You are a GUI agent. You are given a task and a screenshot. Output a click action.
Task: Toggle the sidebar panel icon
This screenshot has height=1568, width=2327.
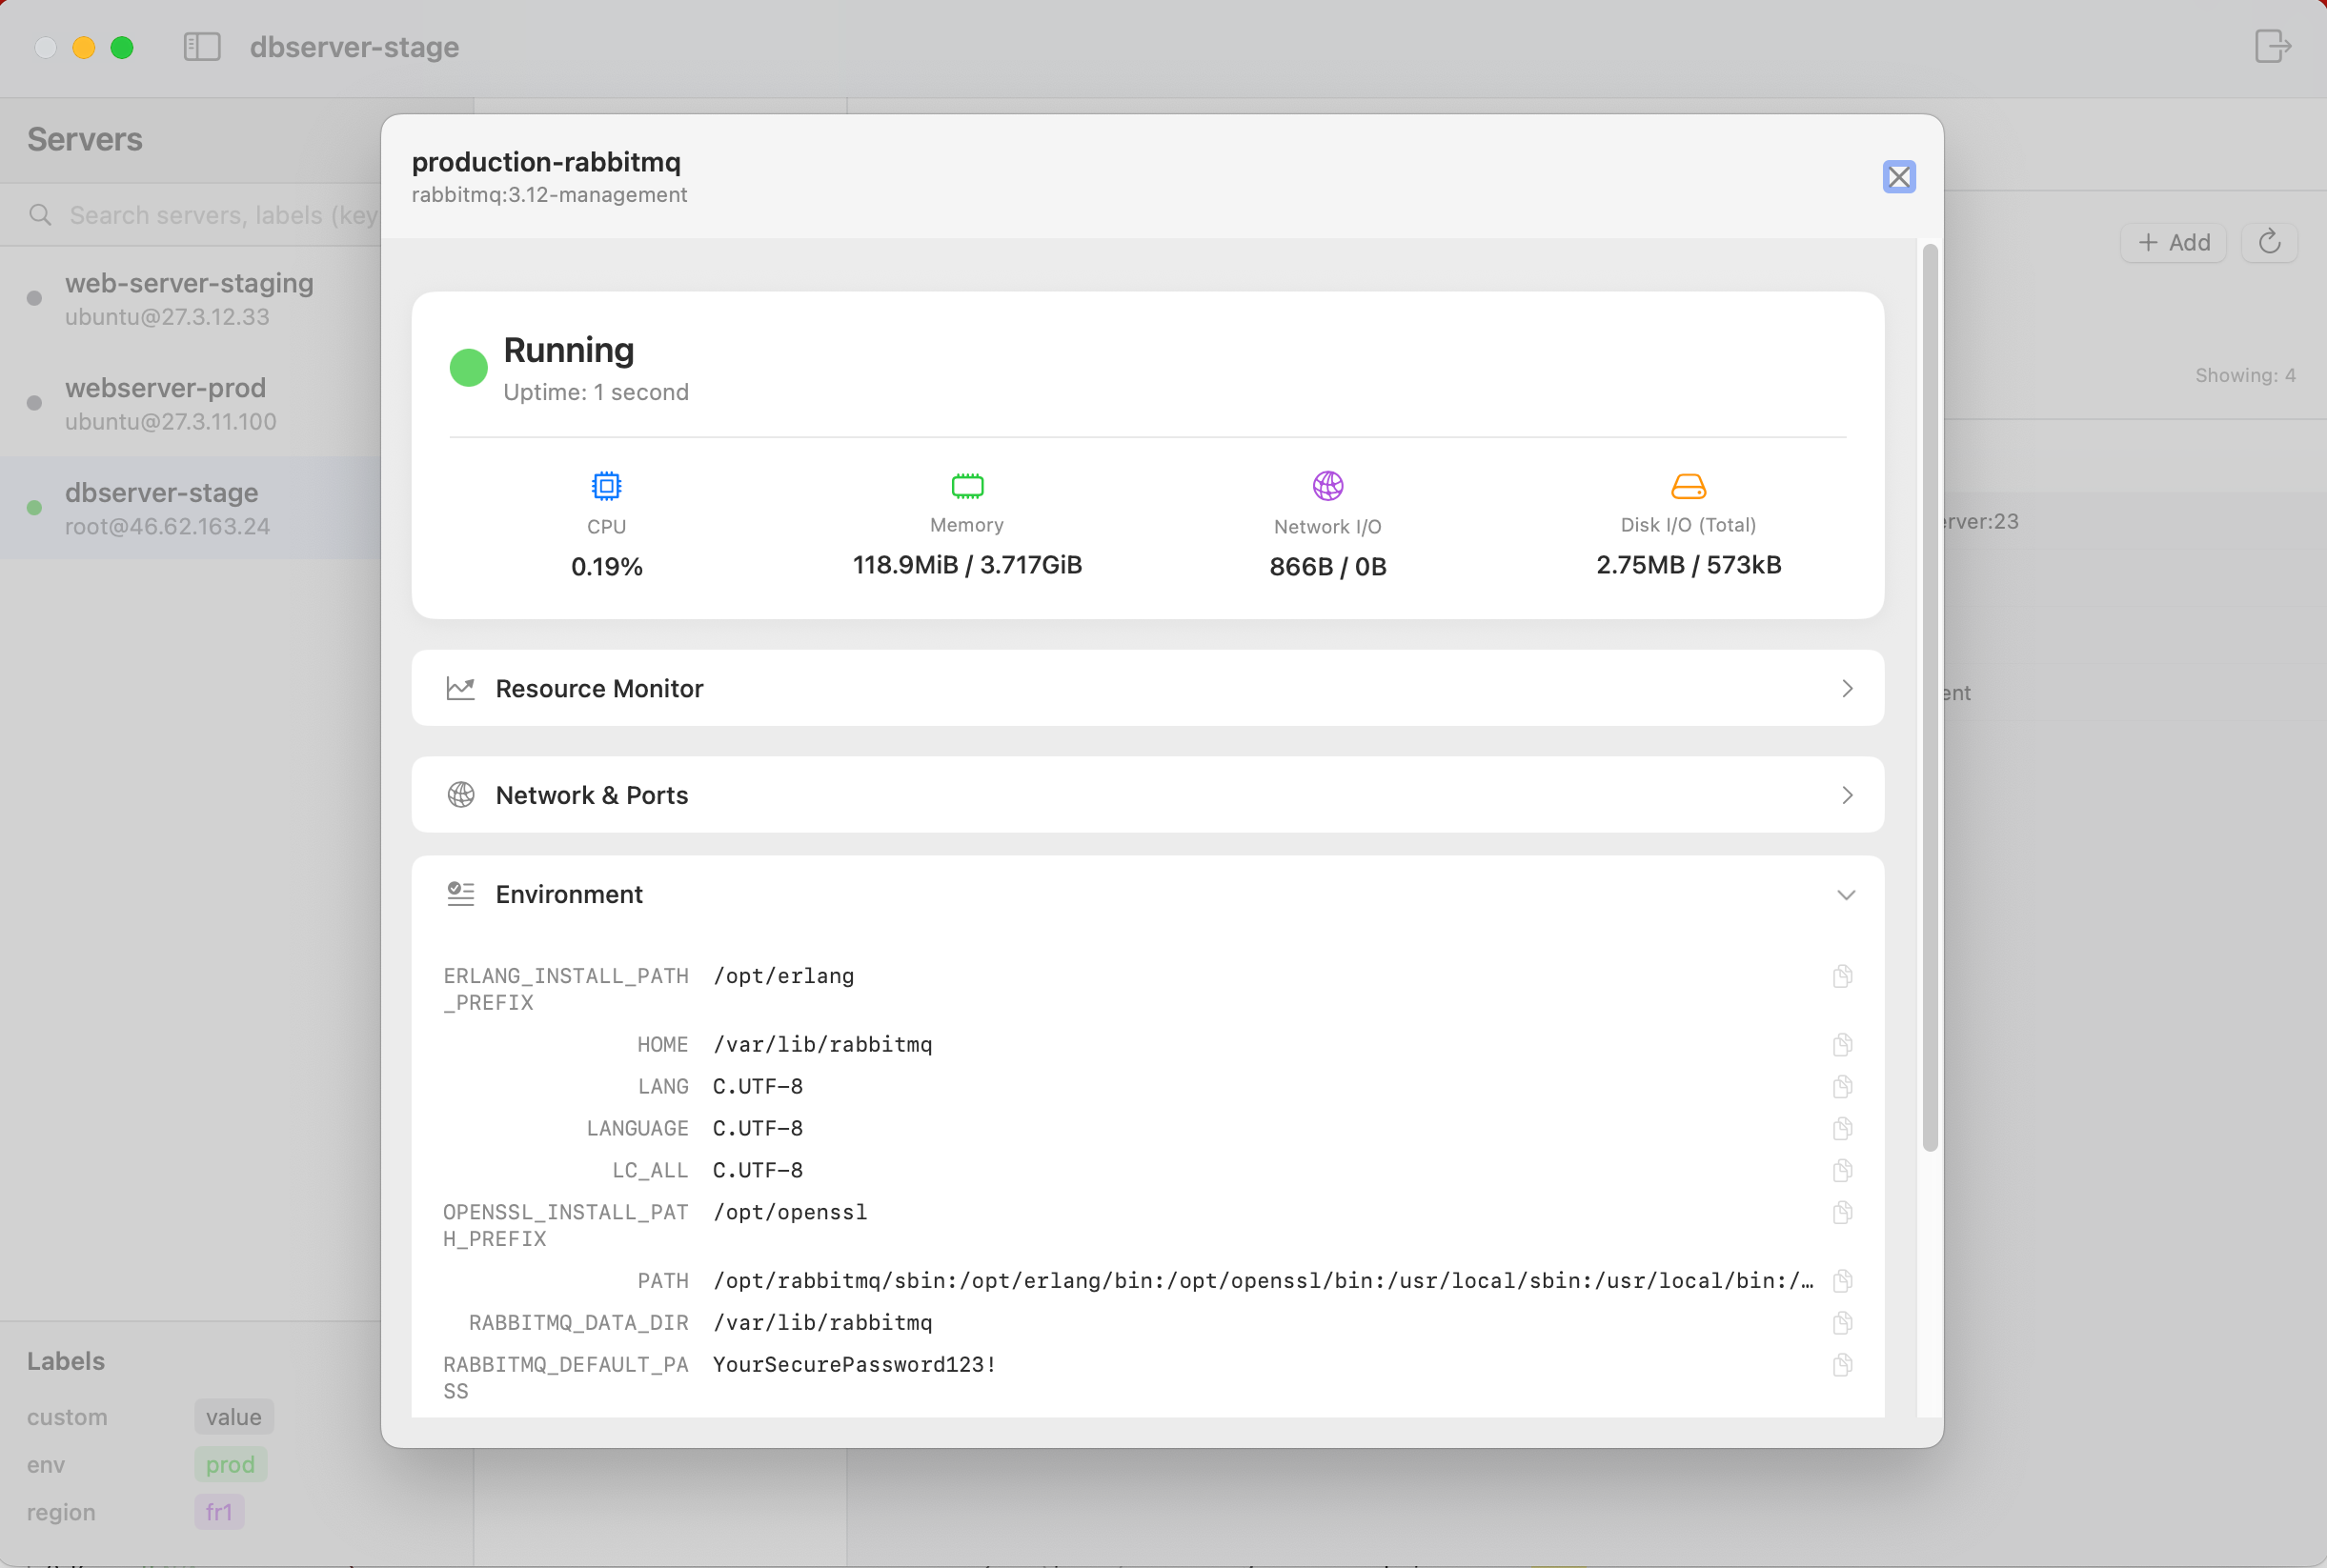pyautogui.click(x=202, y=47)
